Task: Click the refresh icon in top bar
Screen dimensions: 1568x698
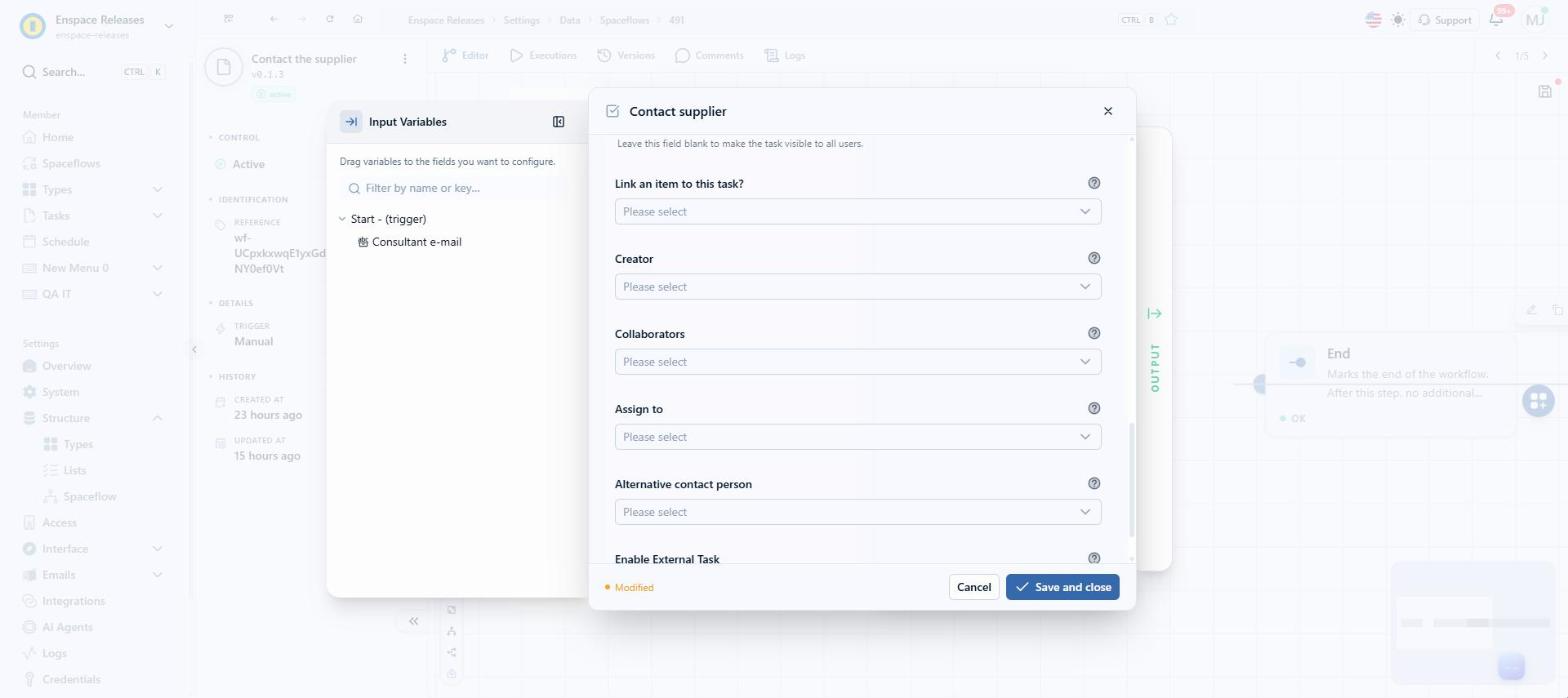Action: click(x=330, y=19)
